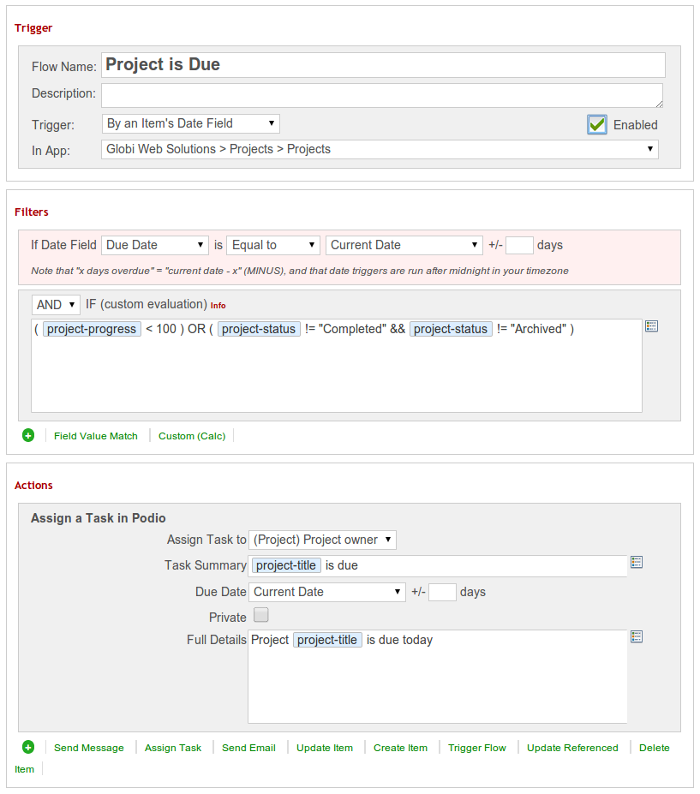
Task: Open the AND operator dropdown
Action: (56, 305)
